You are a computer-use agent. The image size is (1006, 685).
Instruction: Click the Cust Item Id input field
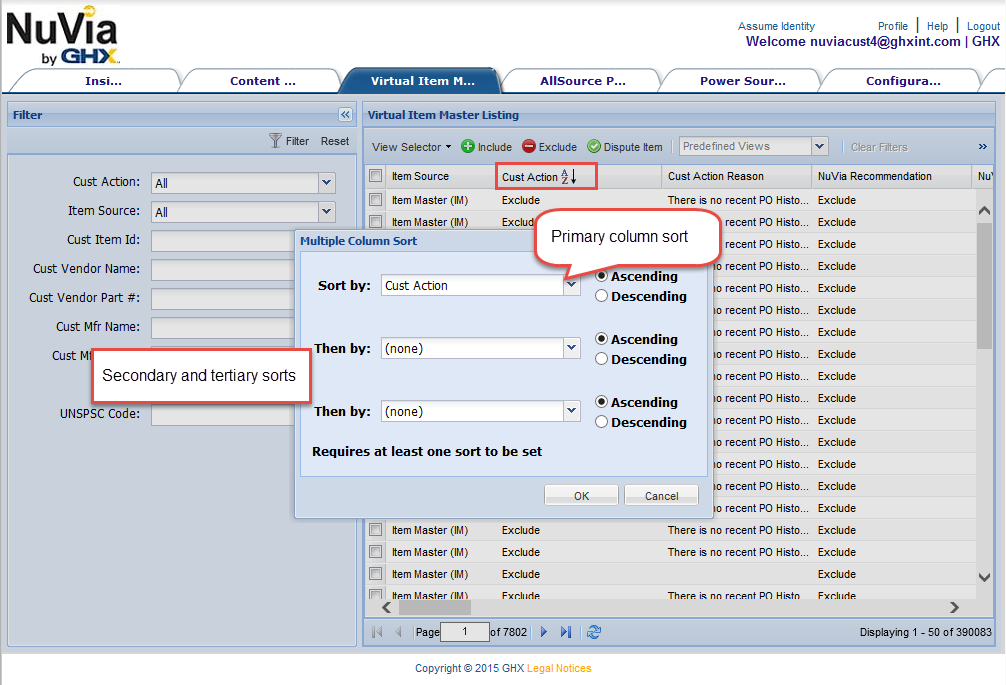223,241
